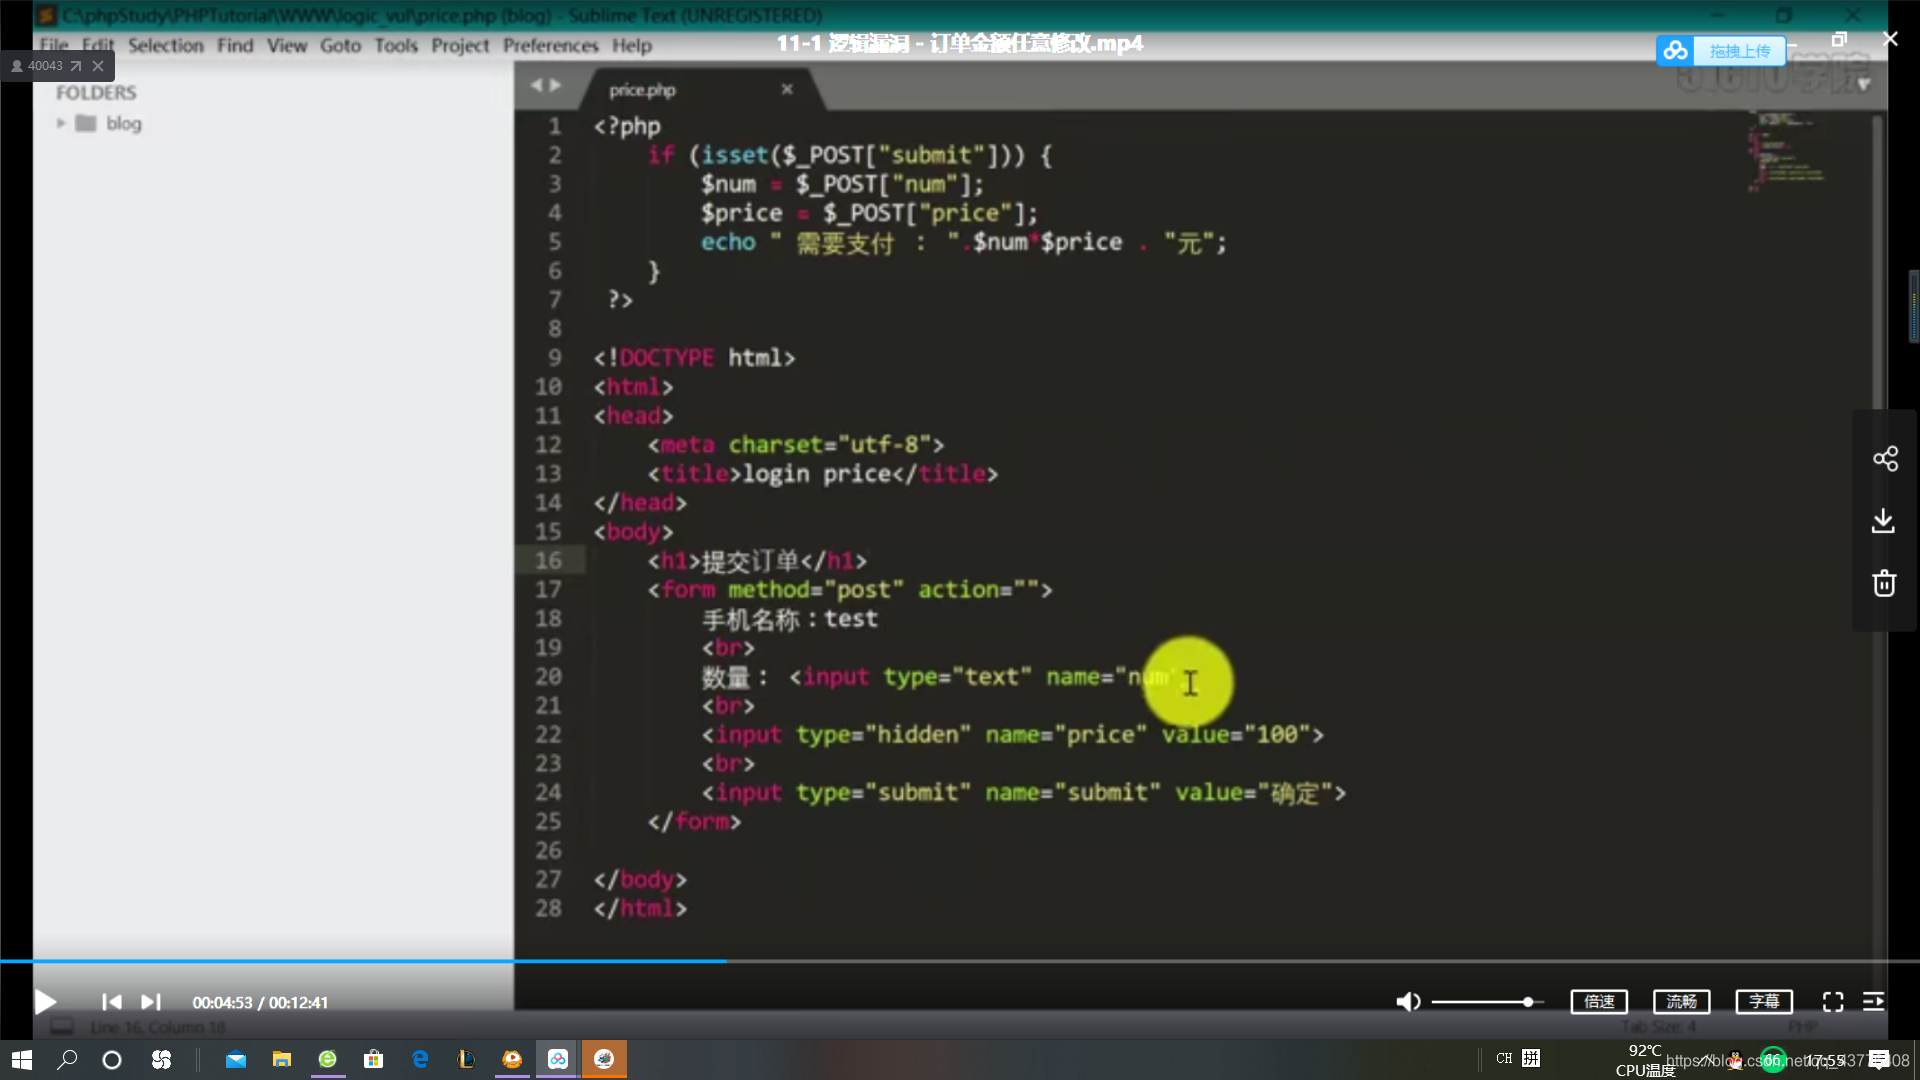This screenshot has width=1920, height=1080.
Task: Click 'echo' keyword on line 5
Action: pyautogui.click(x=728, y=242)
